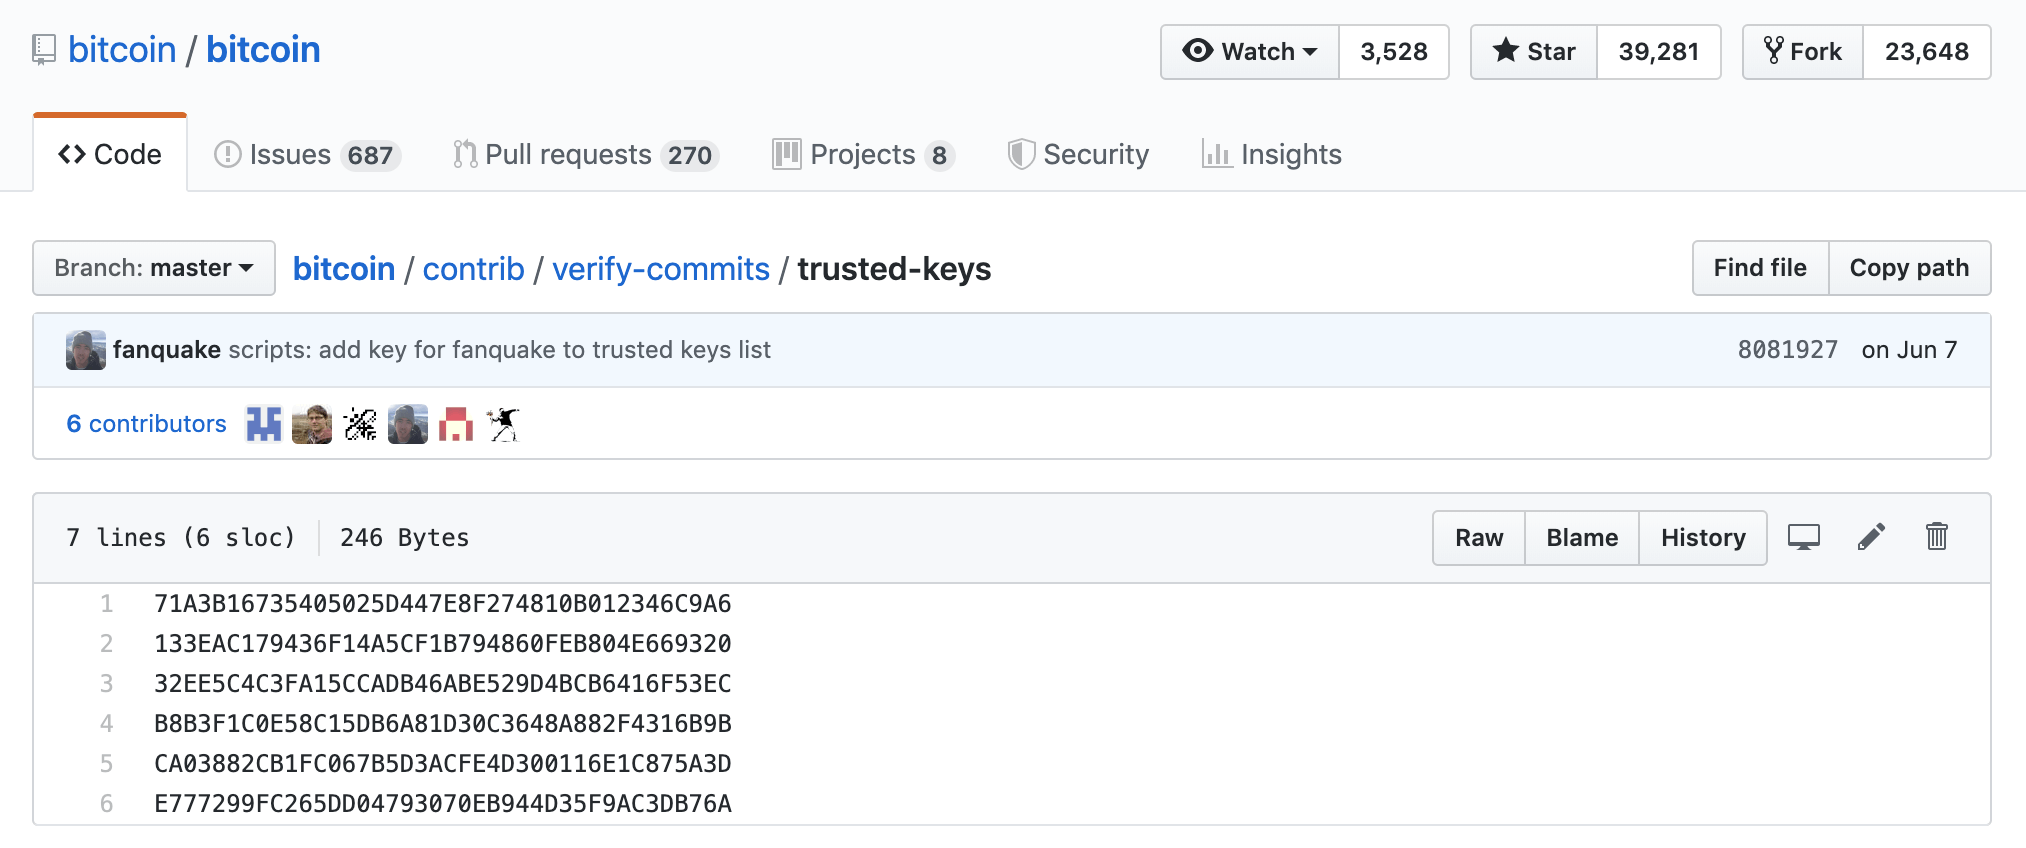The height and width of the screenshot is (848, 2026).
Task: Open fanquake's avatar in commit row
Action: 86,350
